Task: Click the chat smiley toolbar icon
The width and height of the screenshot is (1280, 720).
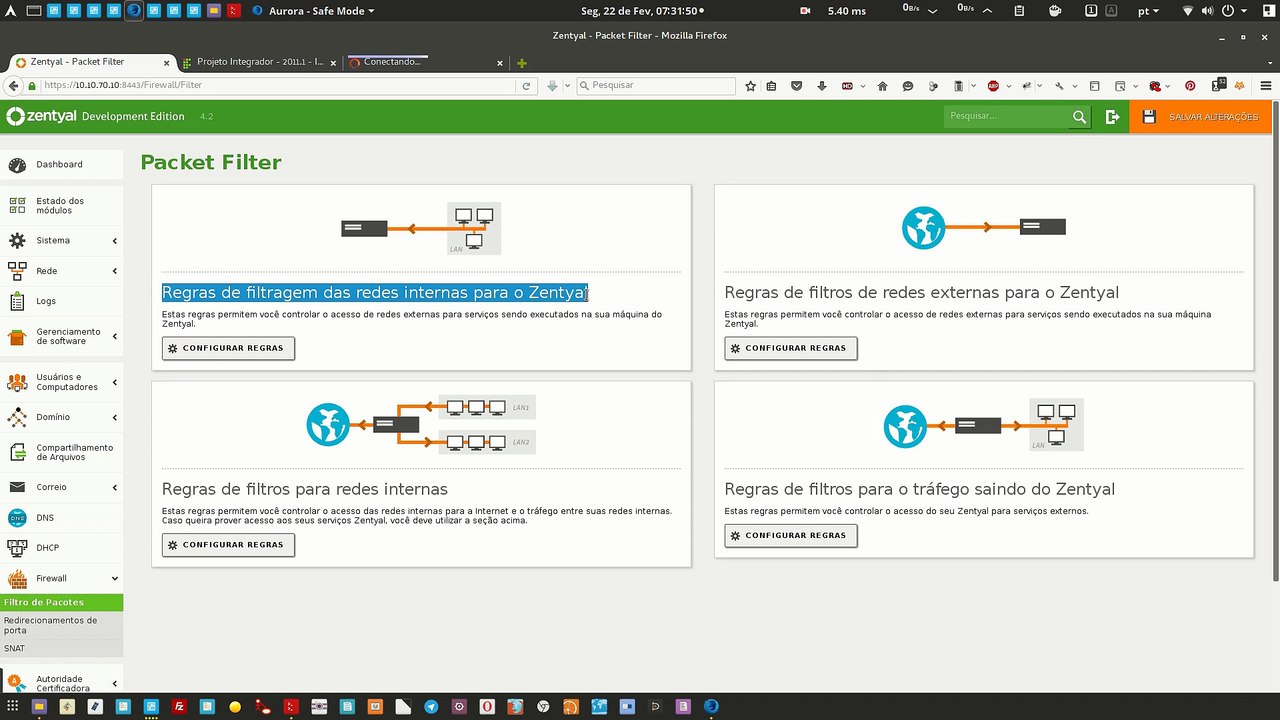Action: 908,86
